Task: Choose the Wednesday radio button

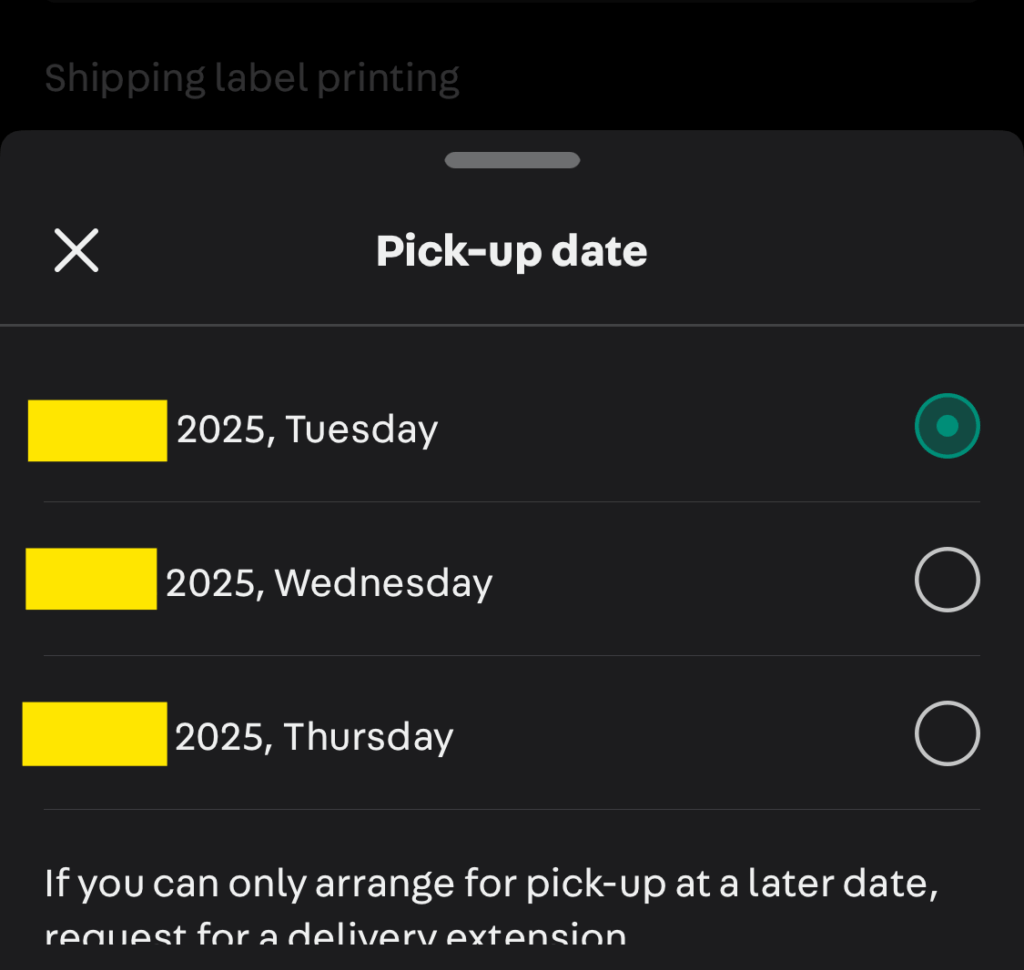Action: 946,580
